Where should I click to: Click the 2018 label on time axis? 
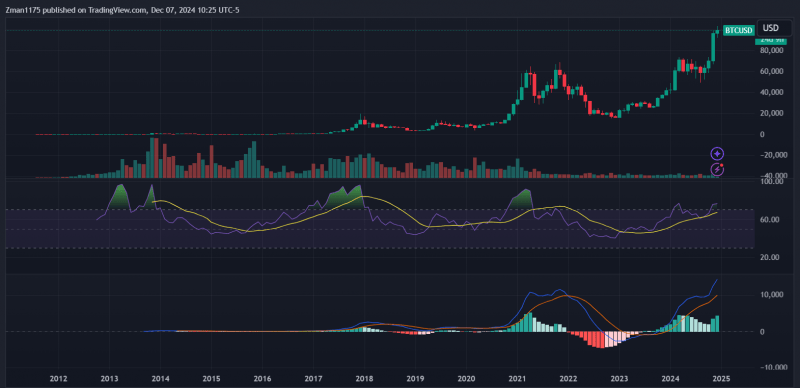point(364,378)
